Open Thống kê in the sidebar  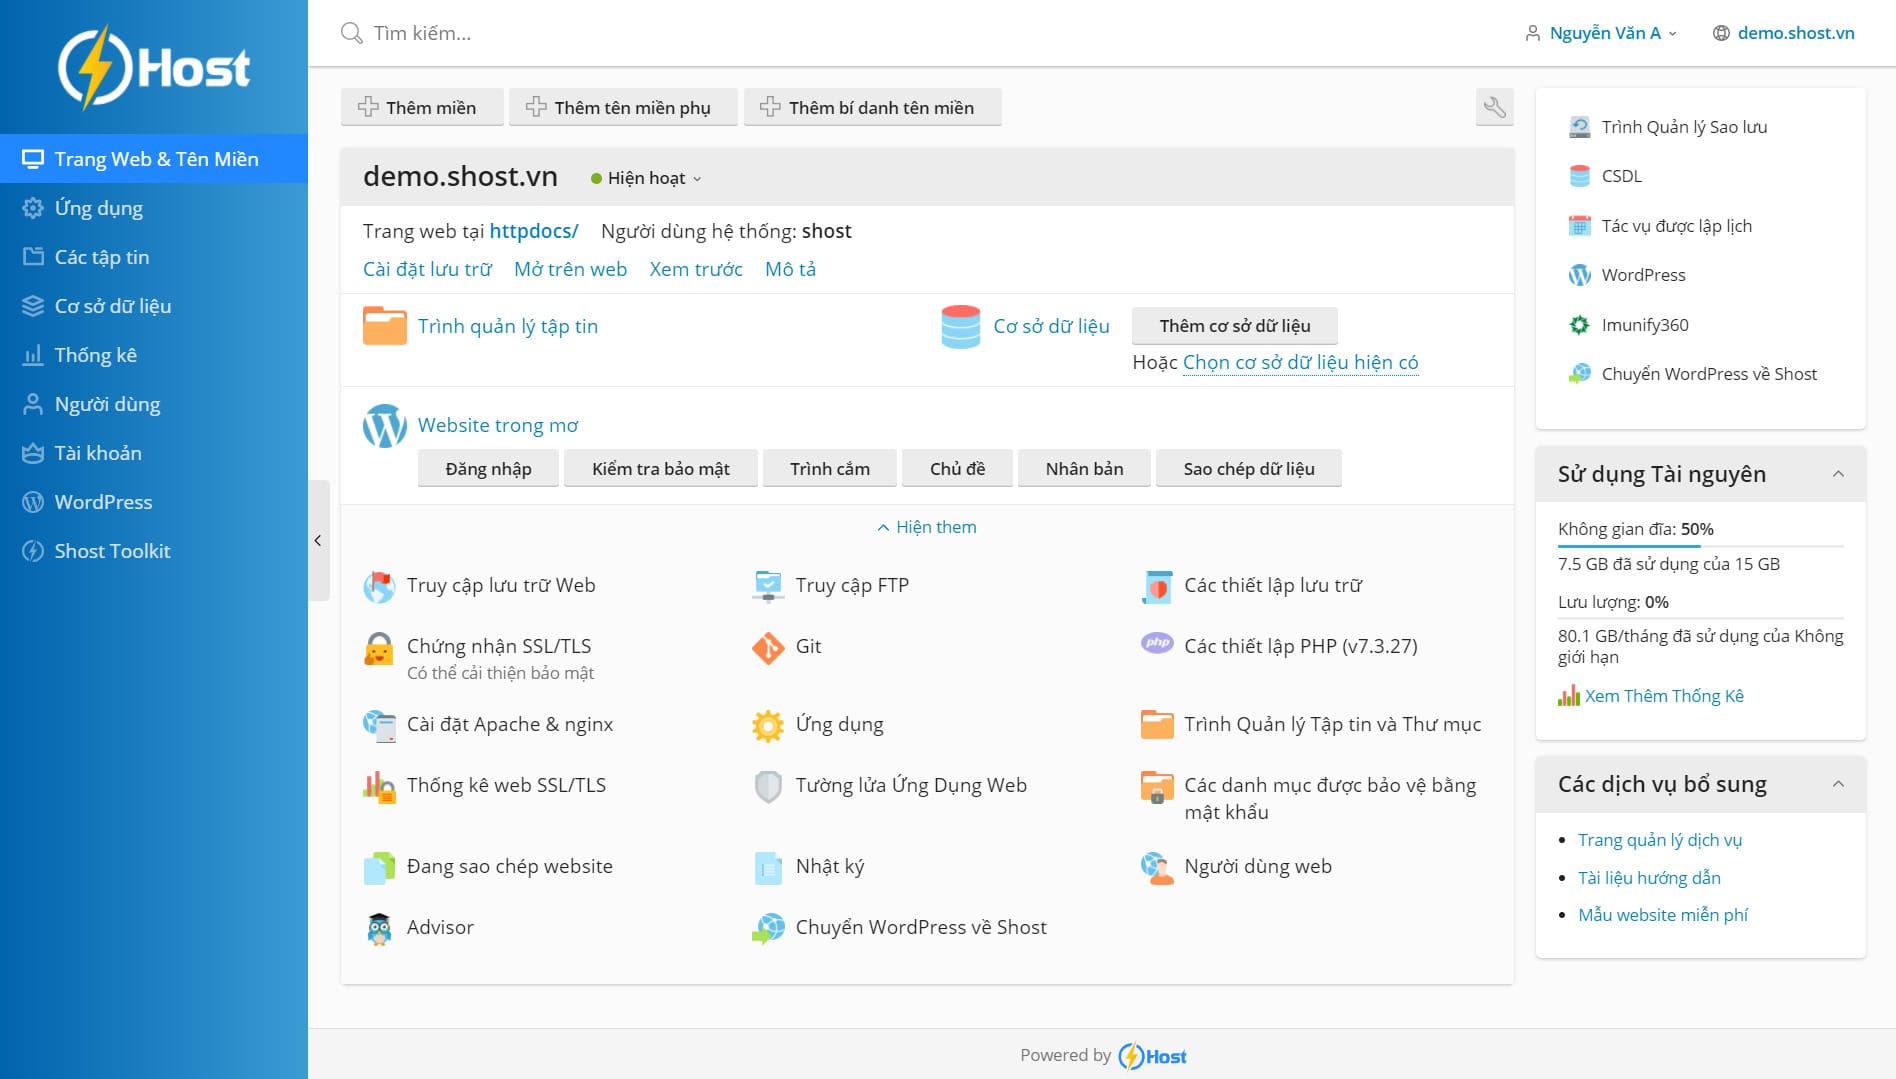point(95,355)
